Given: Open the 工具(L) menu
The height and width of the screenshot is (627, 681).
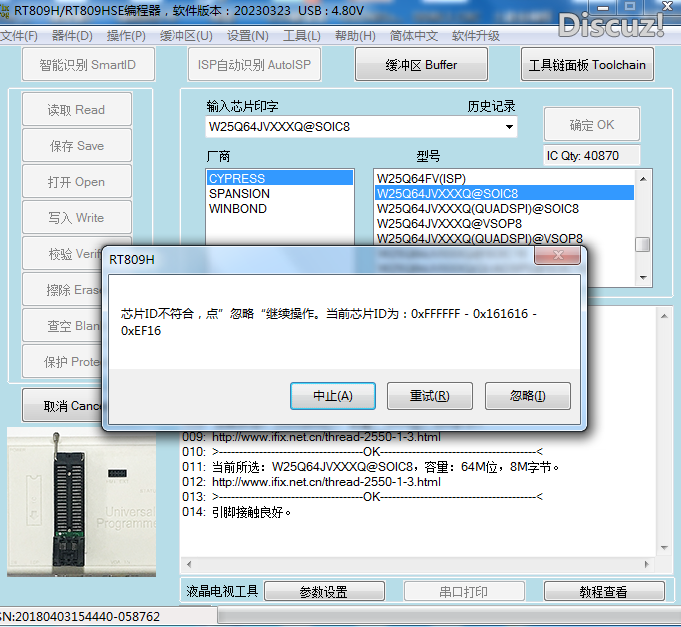Looking at the screenshot, I should point(301,36).
